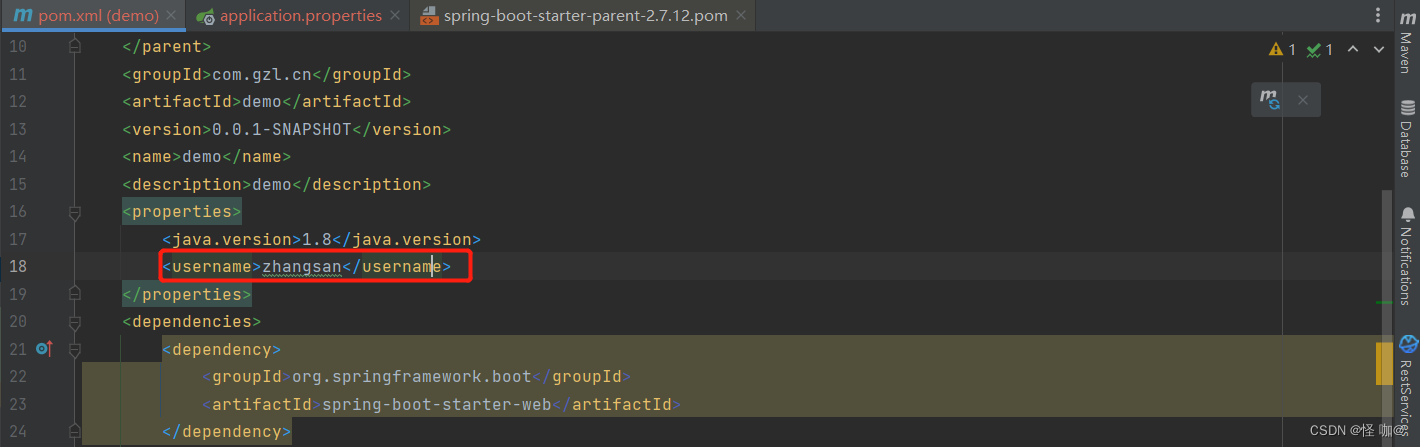Close the application.properties tab
The image size is (1420, 447).
[x=395, y=16]
